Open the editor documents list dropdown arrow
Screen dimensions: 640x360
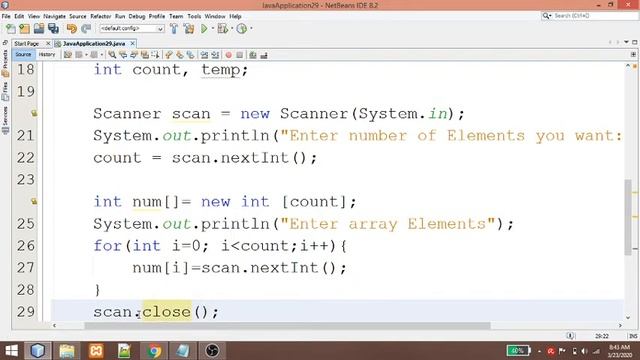pyautogui.click(x=626, y=42)
